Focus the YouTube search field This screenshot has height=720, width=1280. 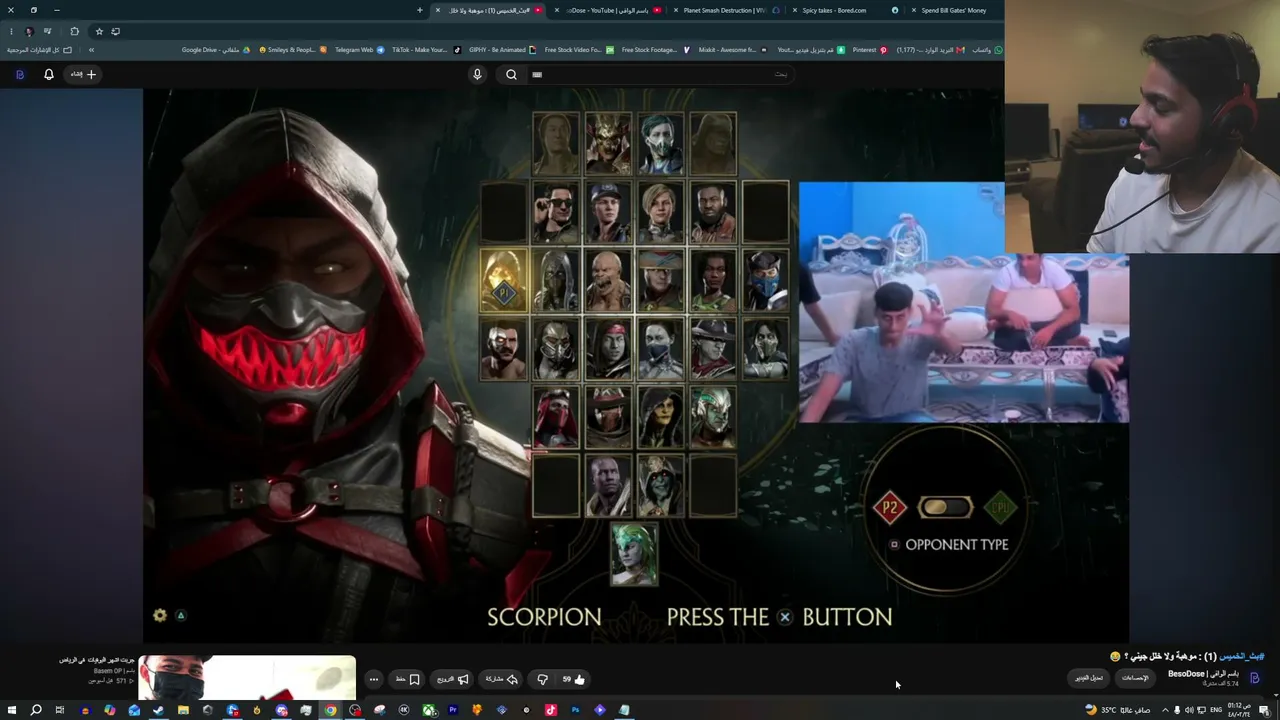pos(660,74)
